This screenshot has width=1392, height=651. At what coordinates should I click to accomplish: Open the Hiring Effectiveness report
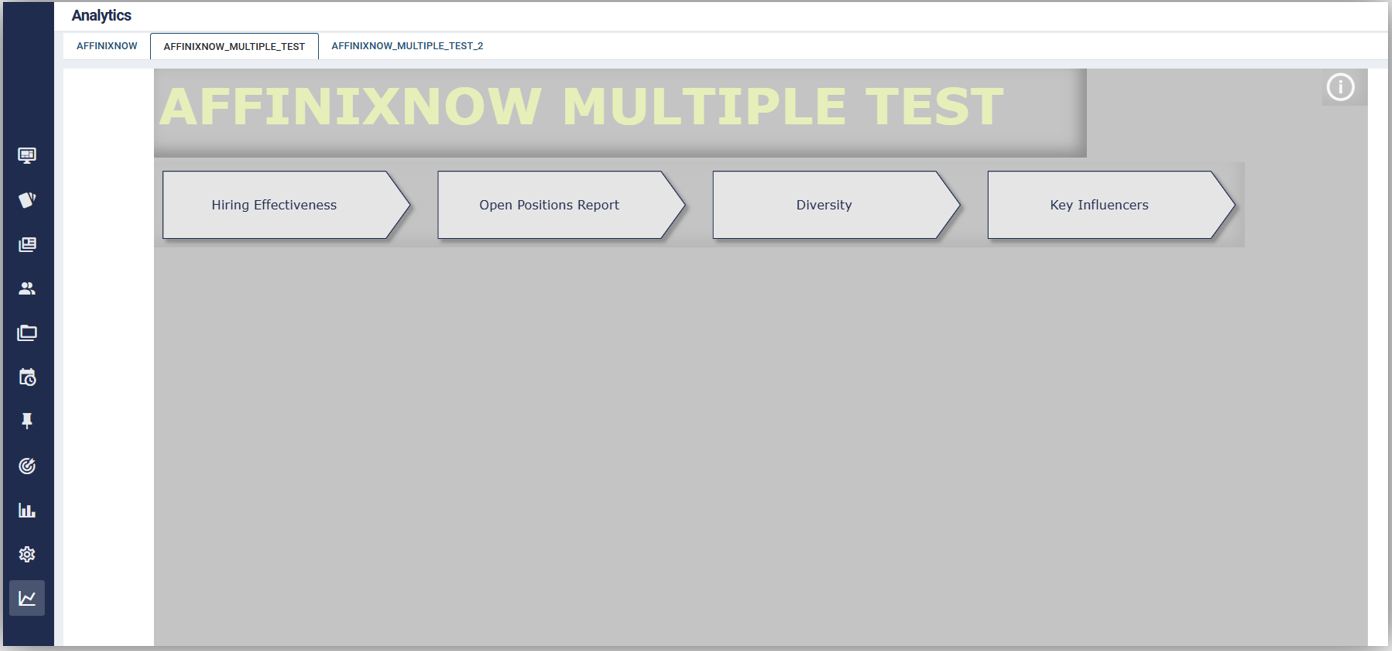pyautogui.click(x=275, y=205)
